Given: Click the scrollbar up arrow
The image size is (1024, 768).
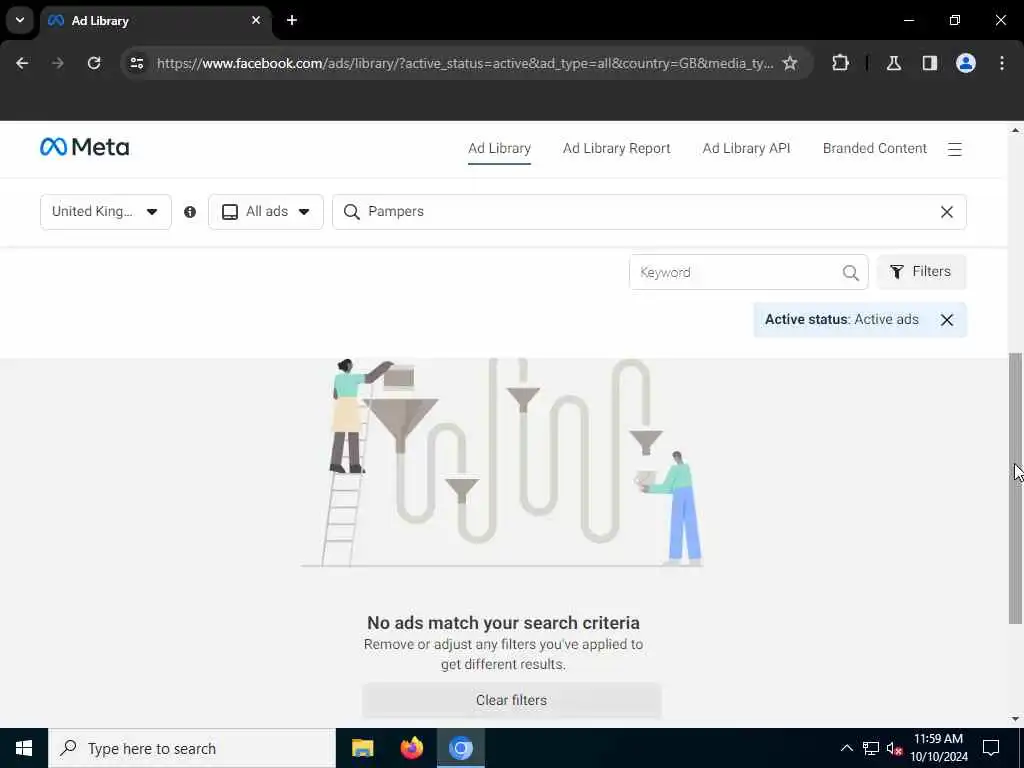Looking at the screenshot, I should tap(1016, 130).
